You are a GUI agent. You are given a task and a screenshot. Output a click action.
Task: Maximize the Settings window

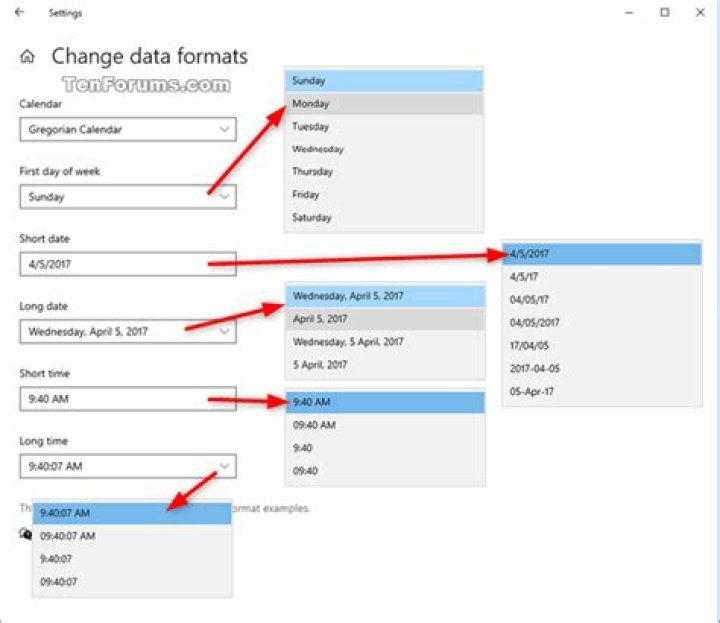[x=664, y=13]
